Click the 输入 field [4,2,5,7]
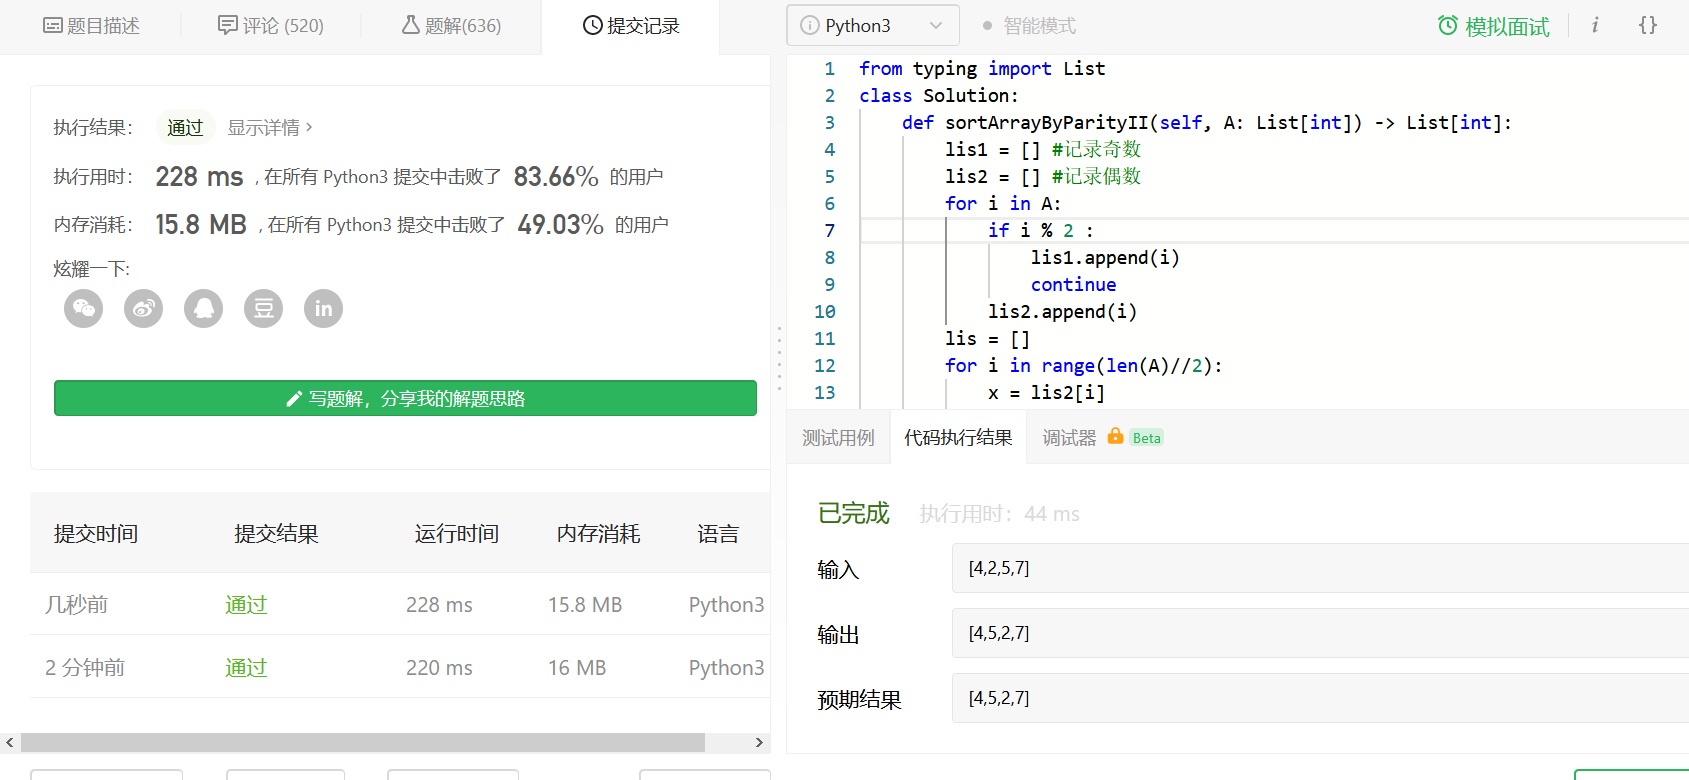This screenshot has width=1689, height=780. 1320,568
